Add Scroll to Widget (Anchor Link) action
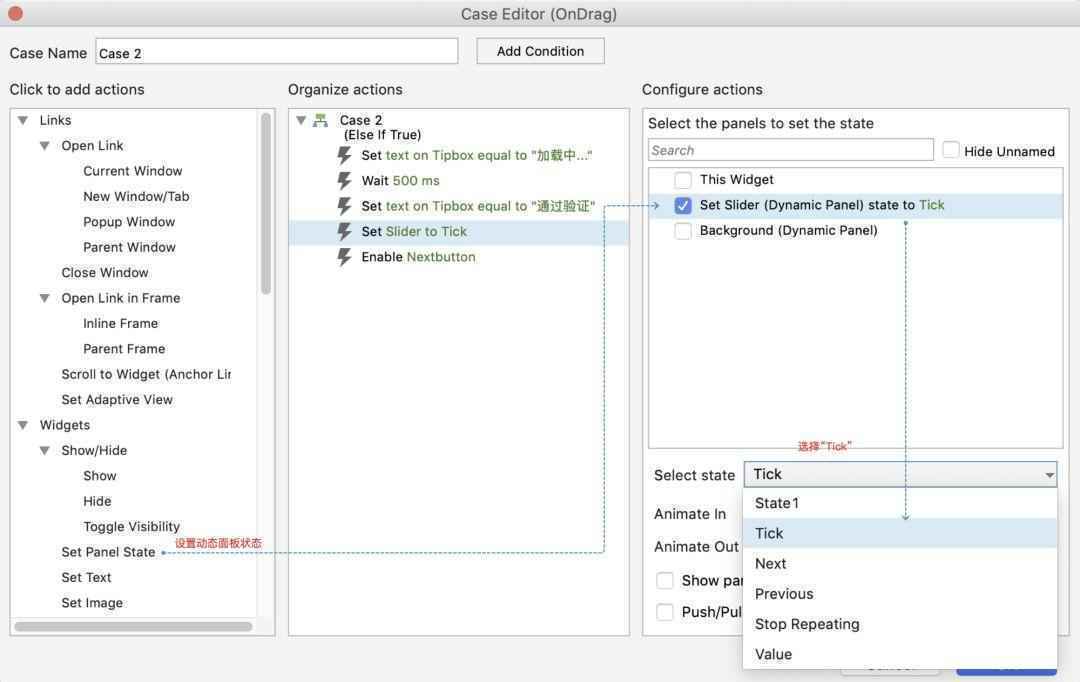This screenshot has height=682, width=1080. (x=146, y=375)
